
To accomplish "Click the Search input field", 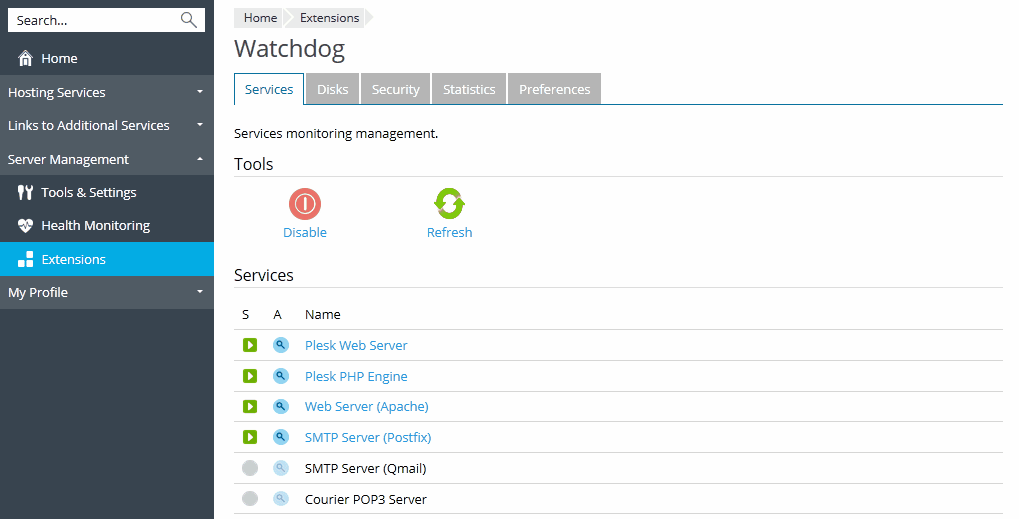I will click(x=95, y=20).
